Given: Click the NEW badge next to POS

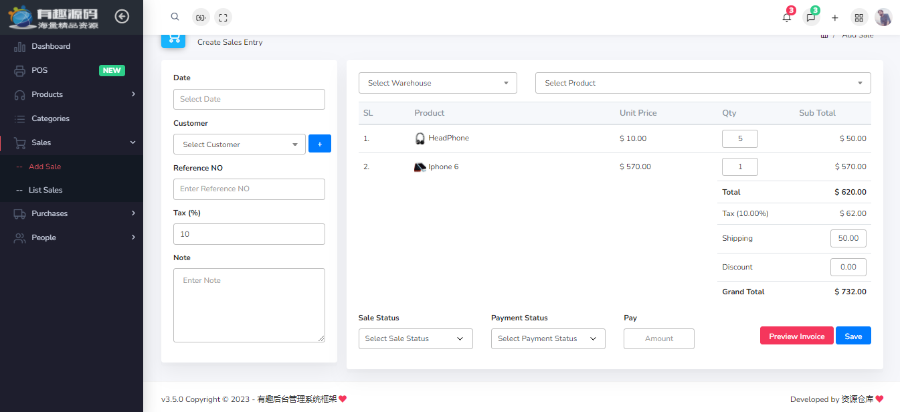Looking at the screenshot, I should coord(112,71).
